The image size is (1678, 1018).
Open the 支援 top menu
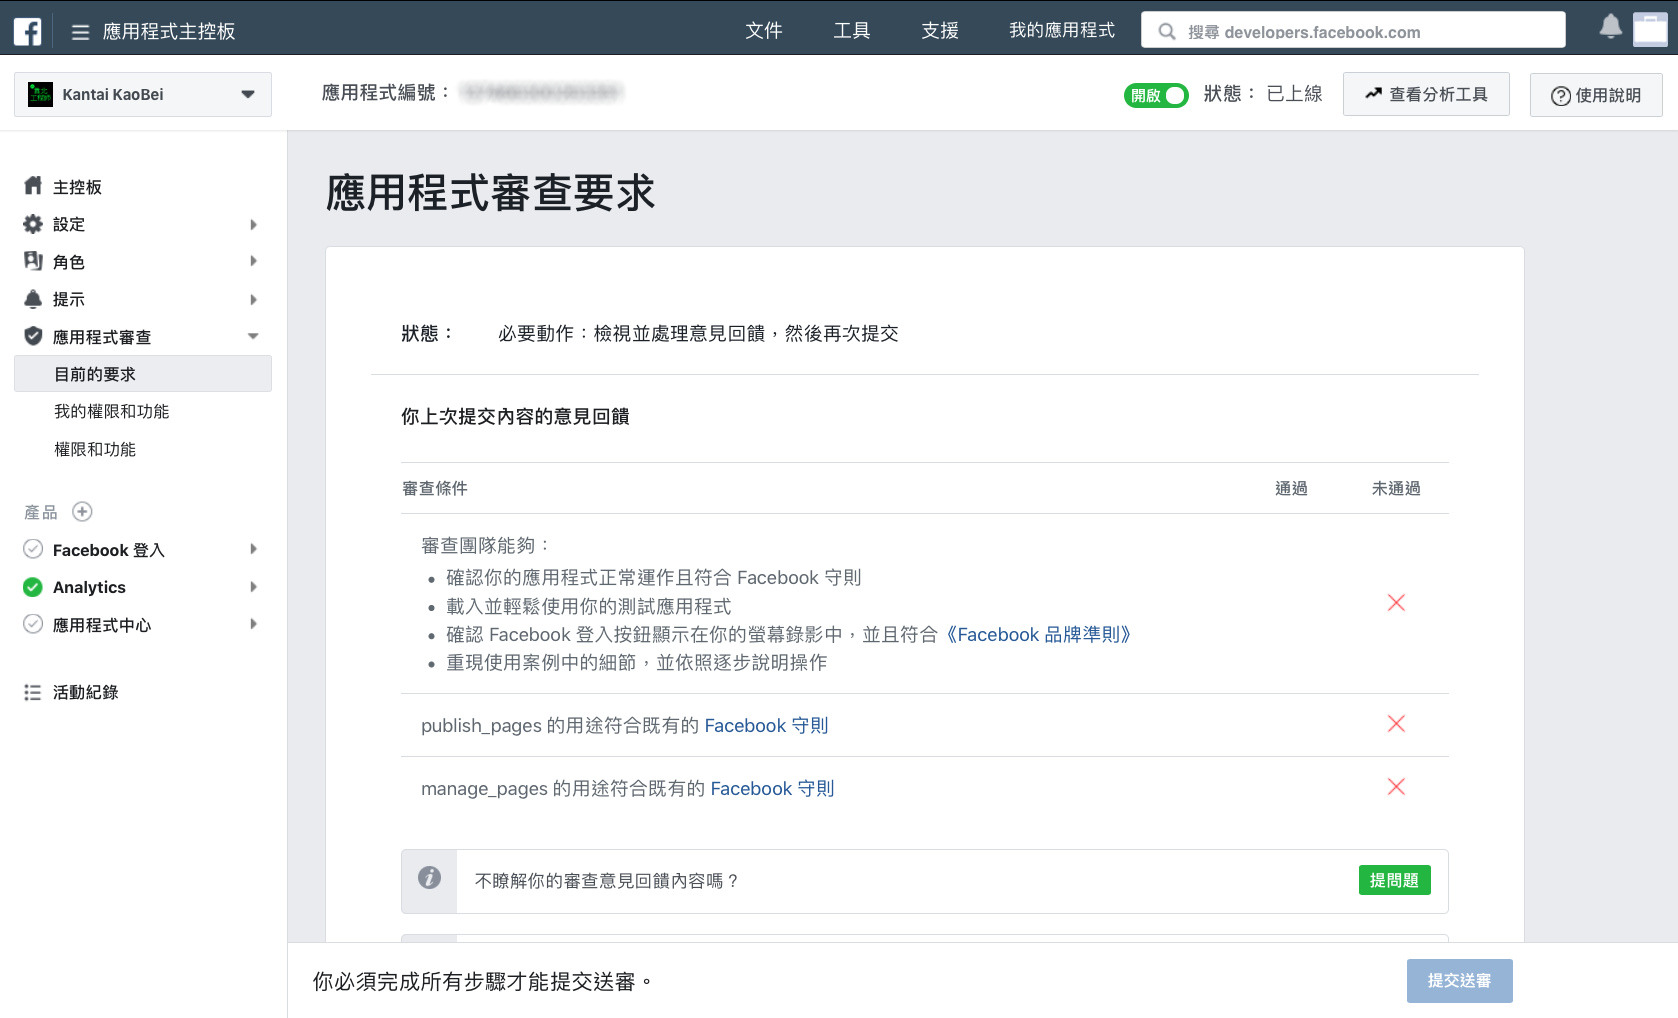pyautogui.click(x=940, y=31)
